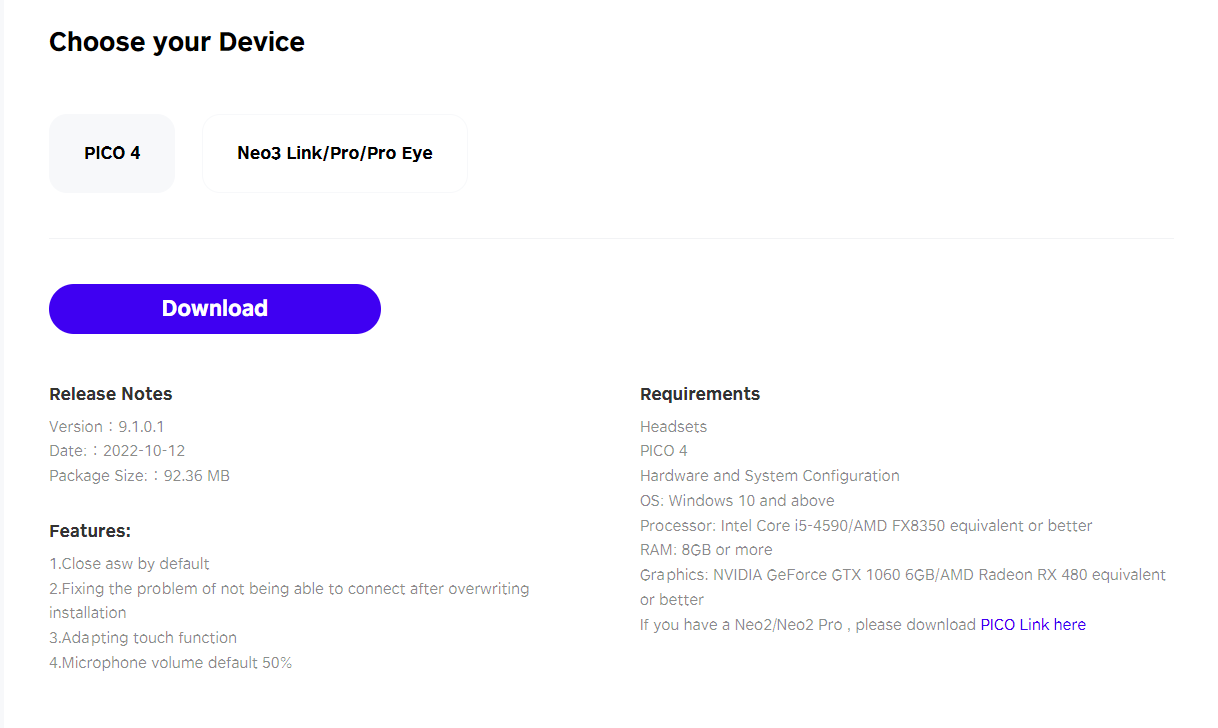The width and height of the screenshot is (1218, 728).
Task: Click the overwriting installation fix feature item
Action: (x=289, y=600)
